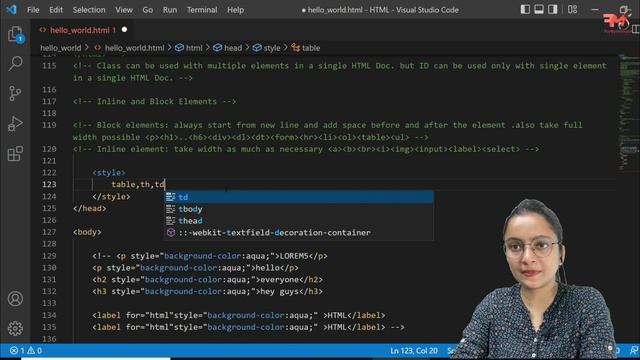This screenshot has height=360, width=640.
Task: Click the VS Code logo icon
Action: [x=11, y=9]
